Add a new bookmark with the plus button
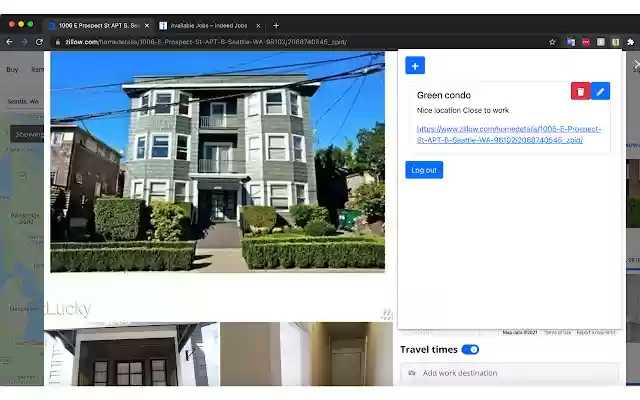Viewport: 640px width, 400px height. pyautogui.click(x=415, y=66)
